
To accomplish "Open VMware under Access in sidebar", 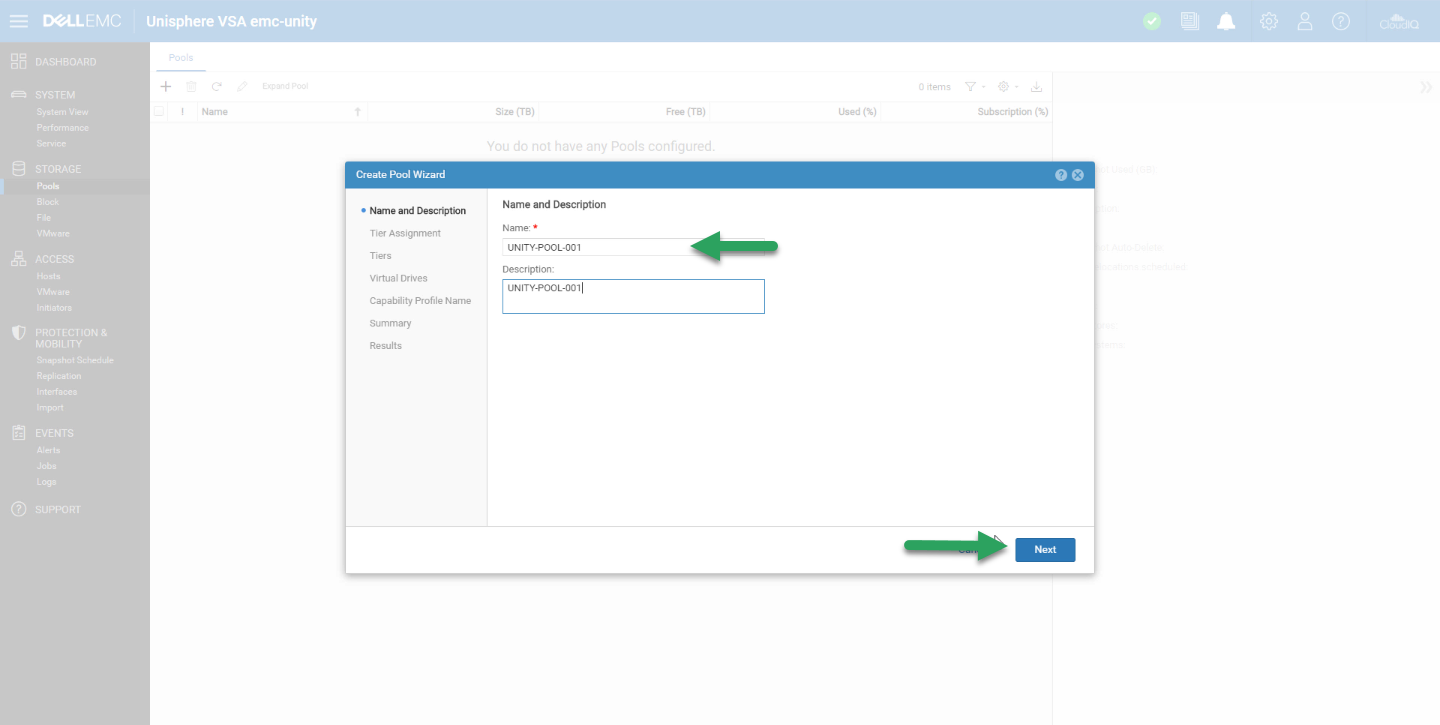I will 53,292.
